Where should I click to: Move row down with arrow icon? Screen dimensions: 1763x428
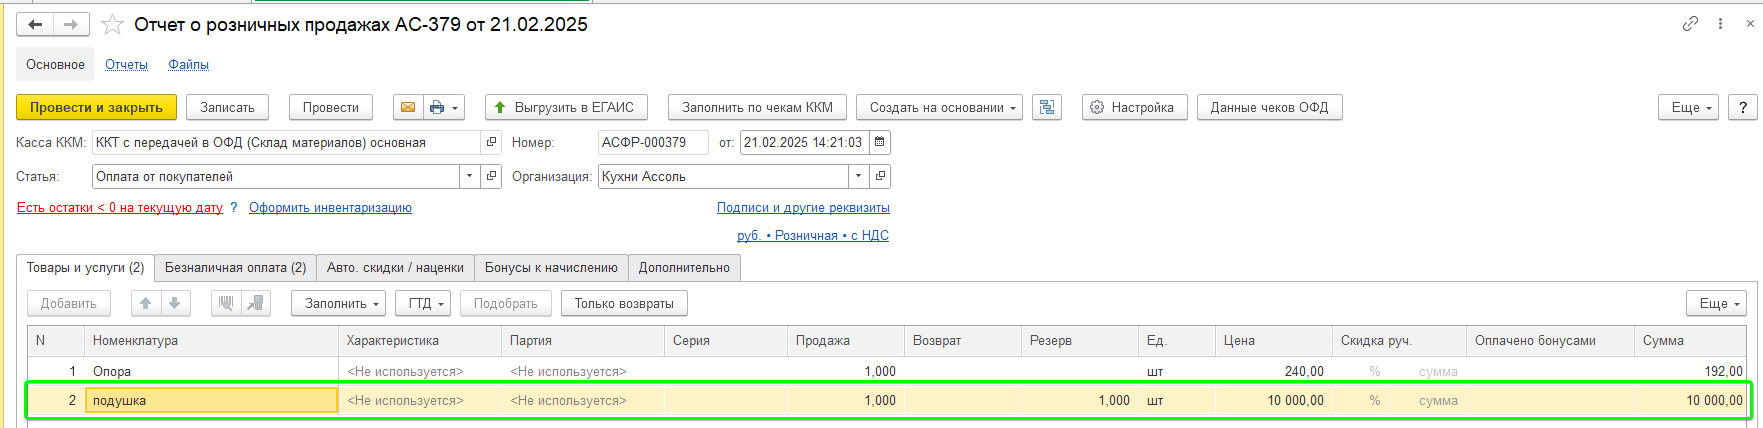(175, 303)
